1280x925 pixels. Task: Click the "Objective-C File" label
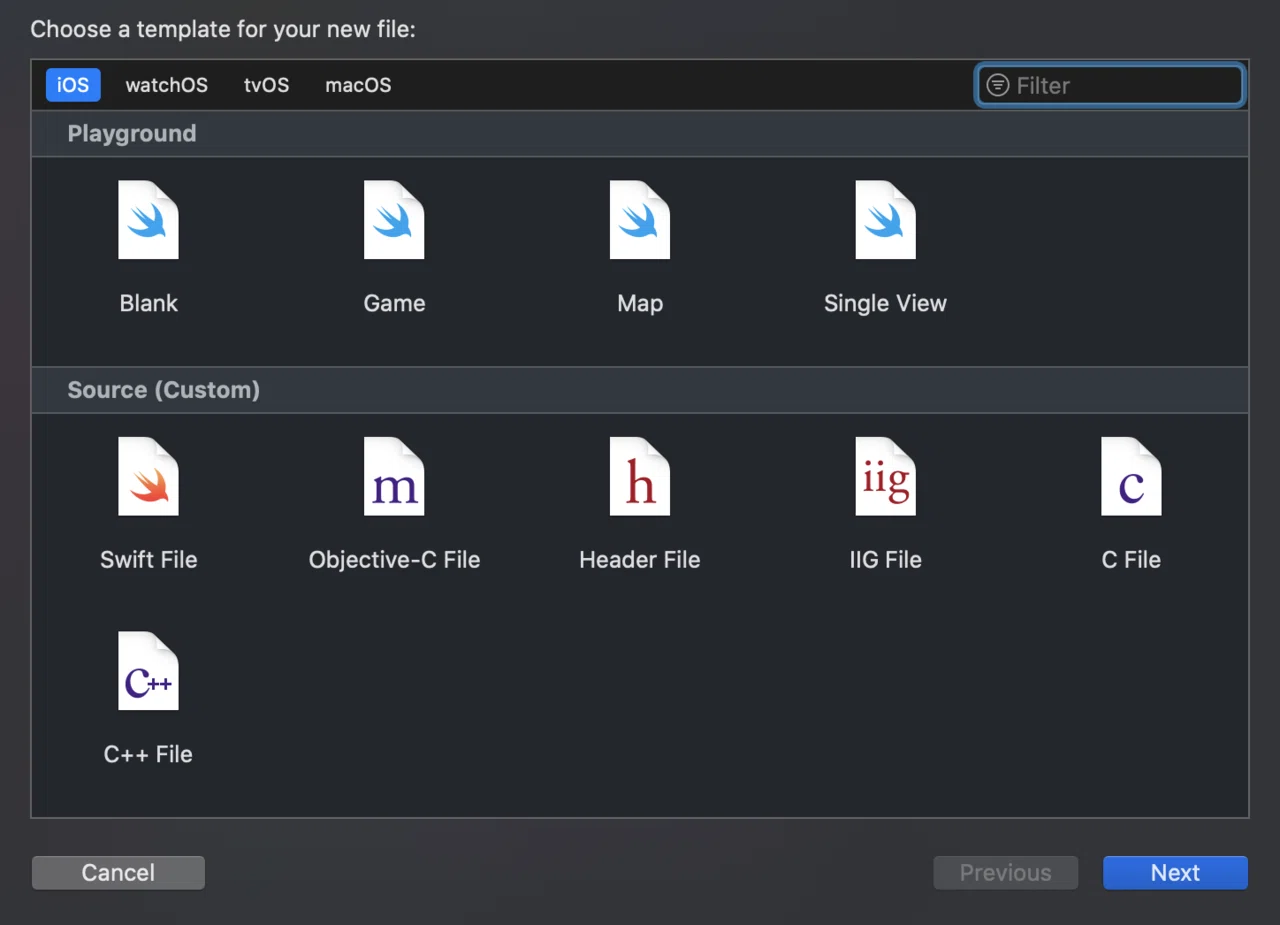(394, 559)
